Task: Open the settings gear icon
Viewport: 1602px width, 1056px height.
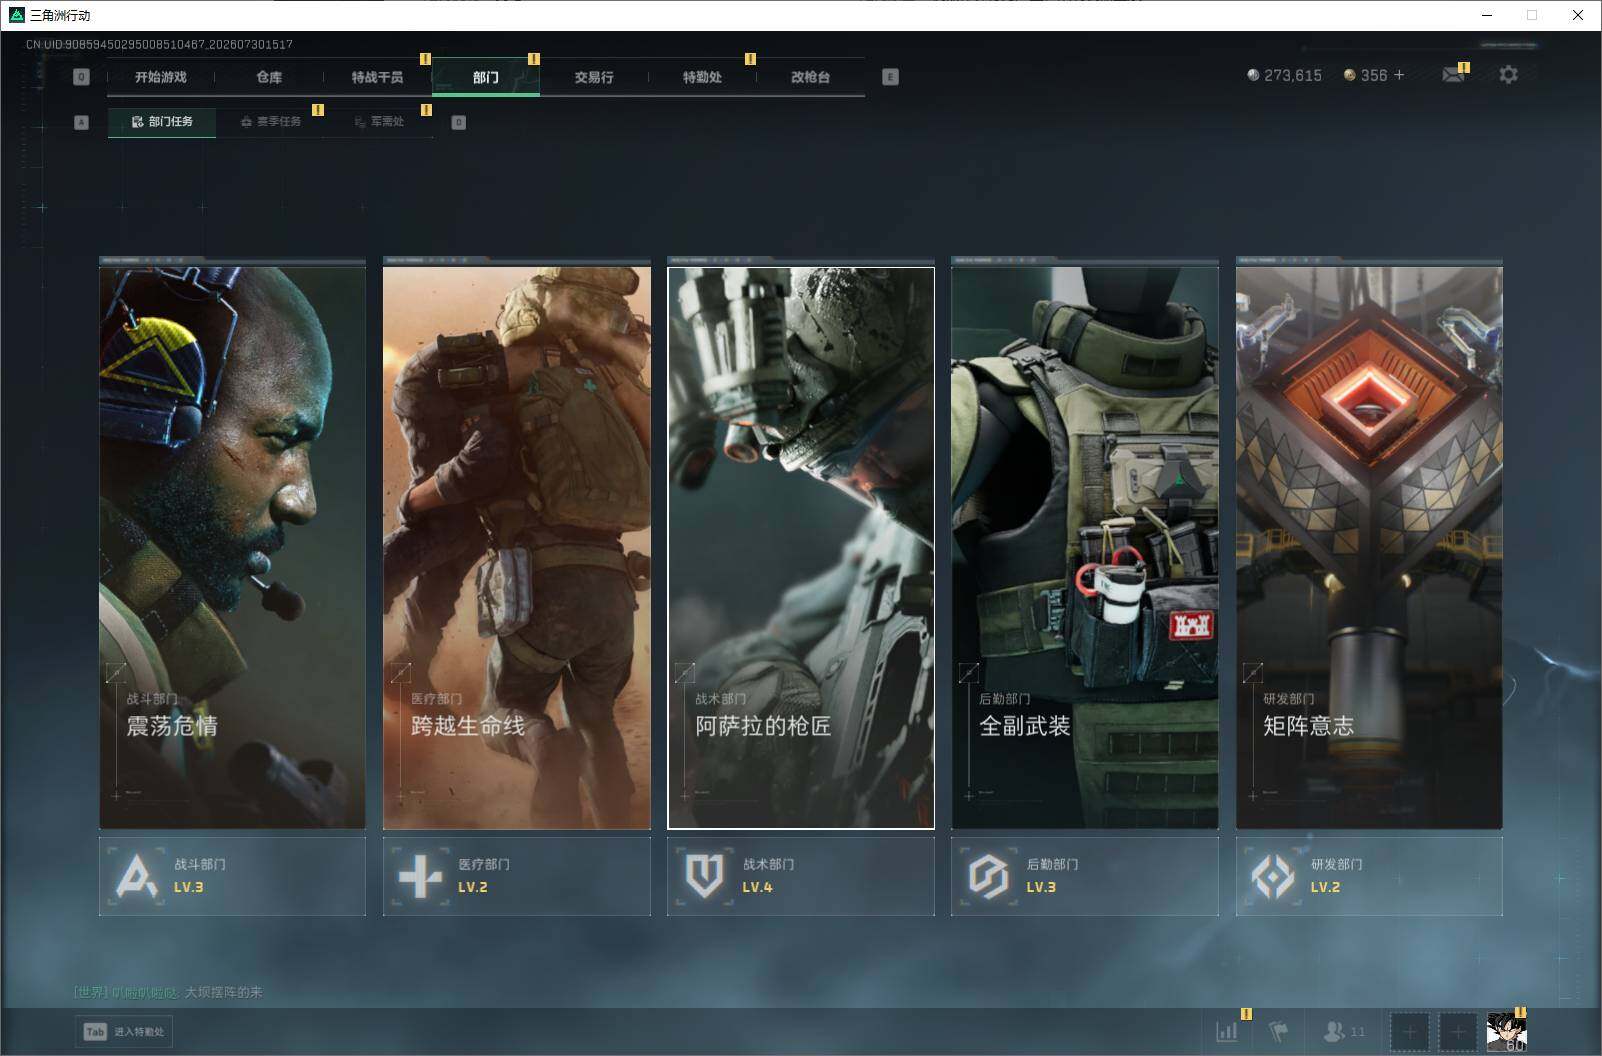Action: click(x=1508, y=75)
